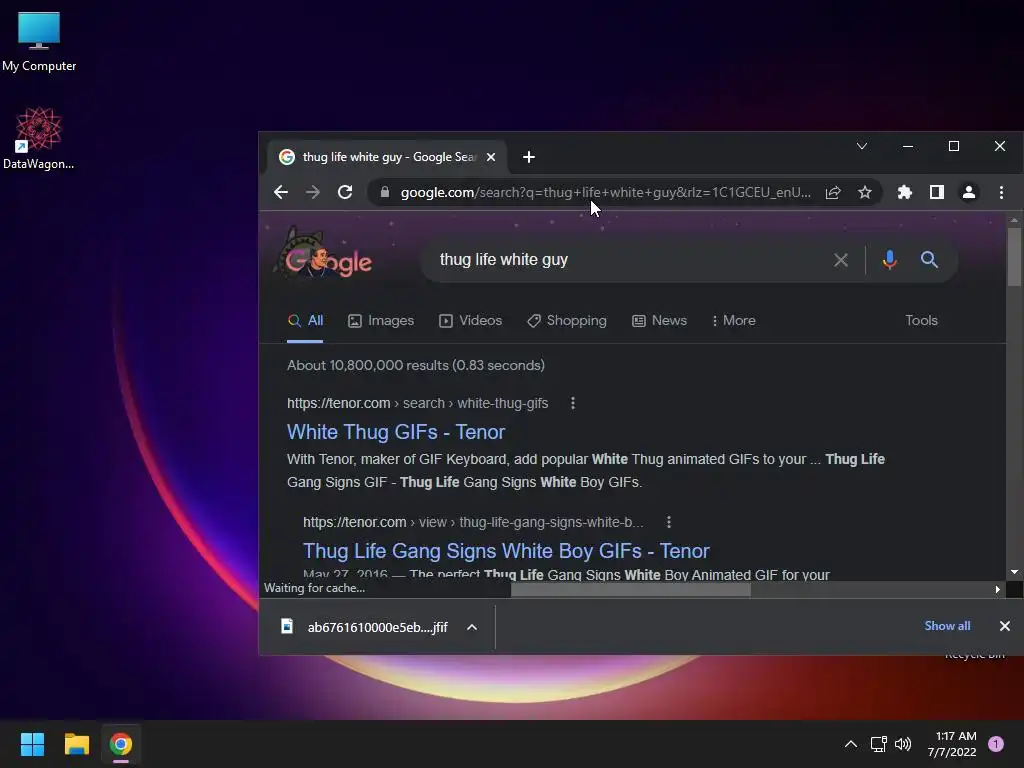Open Chrome's three-dot menu
Screen dimensions: 1024x768
click(x=1001, y=192)
